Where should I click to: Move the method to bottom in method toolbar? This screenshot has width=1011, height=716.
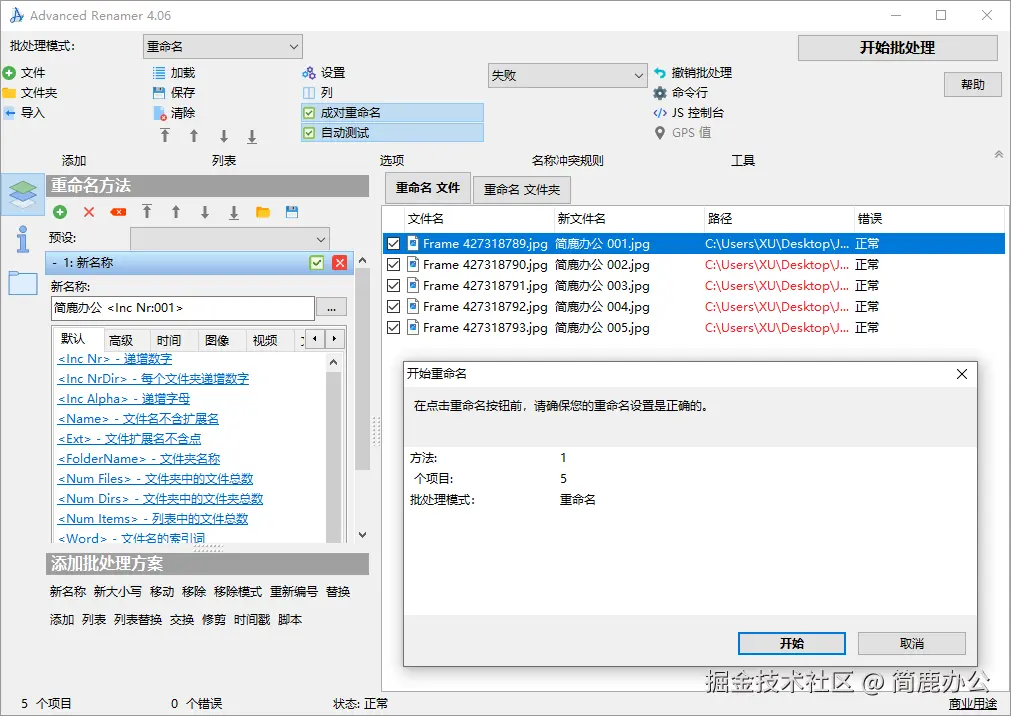click(x=234, y=212)
